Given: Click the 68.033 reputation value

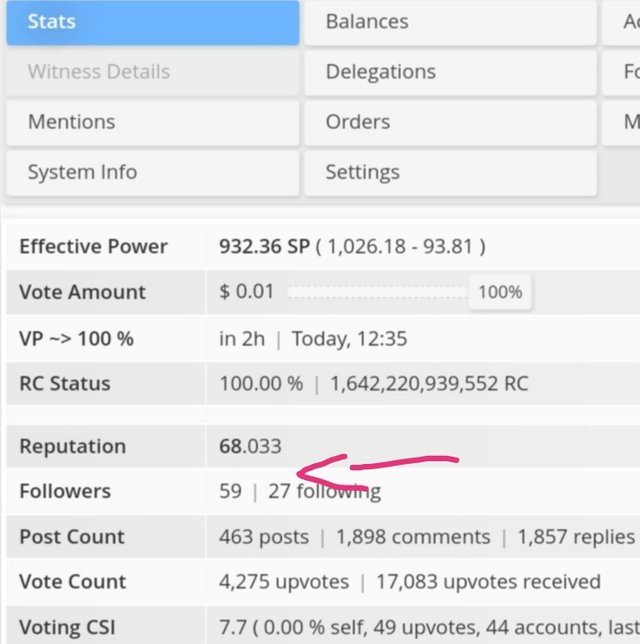Looking at the screenshot, I should coord(250,447).
